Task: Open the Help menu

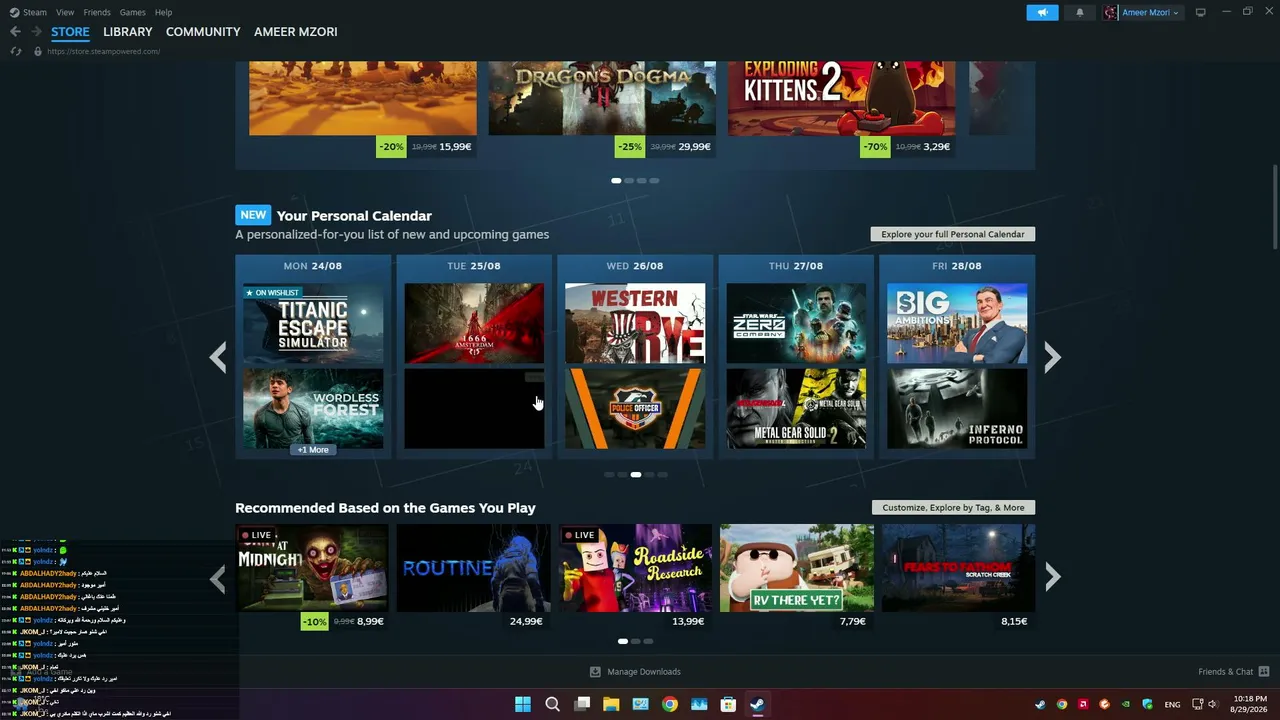Action: click(x=164, y=12)
